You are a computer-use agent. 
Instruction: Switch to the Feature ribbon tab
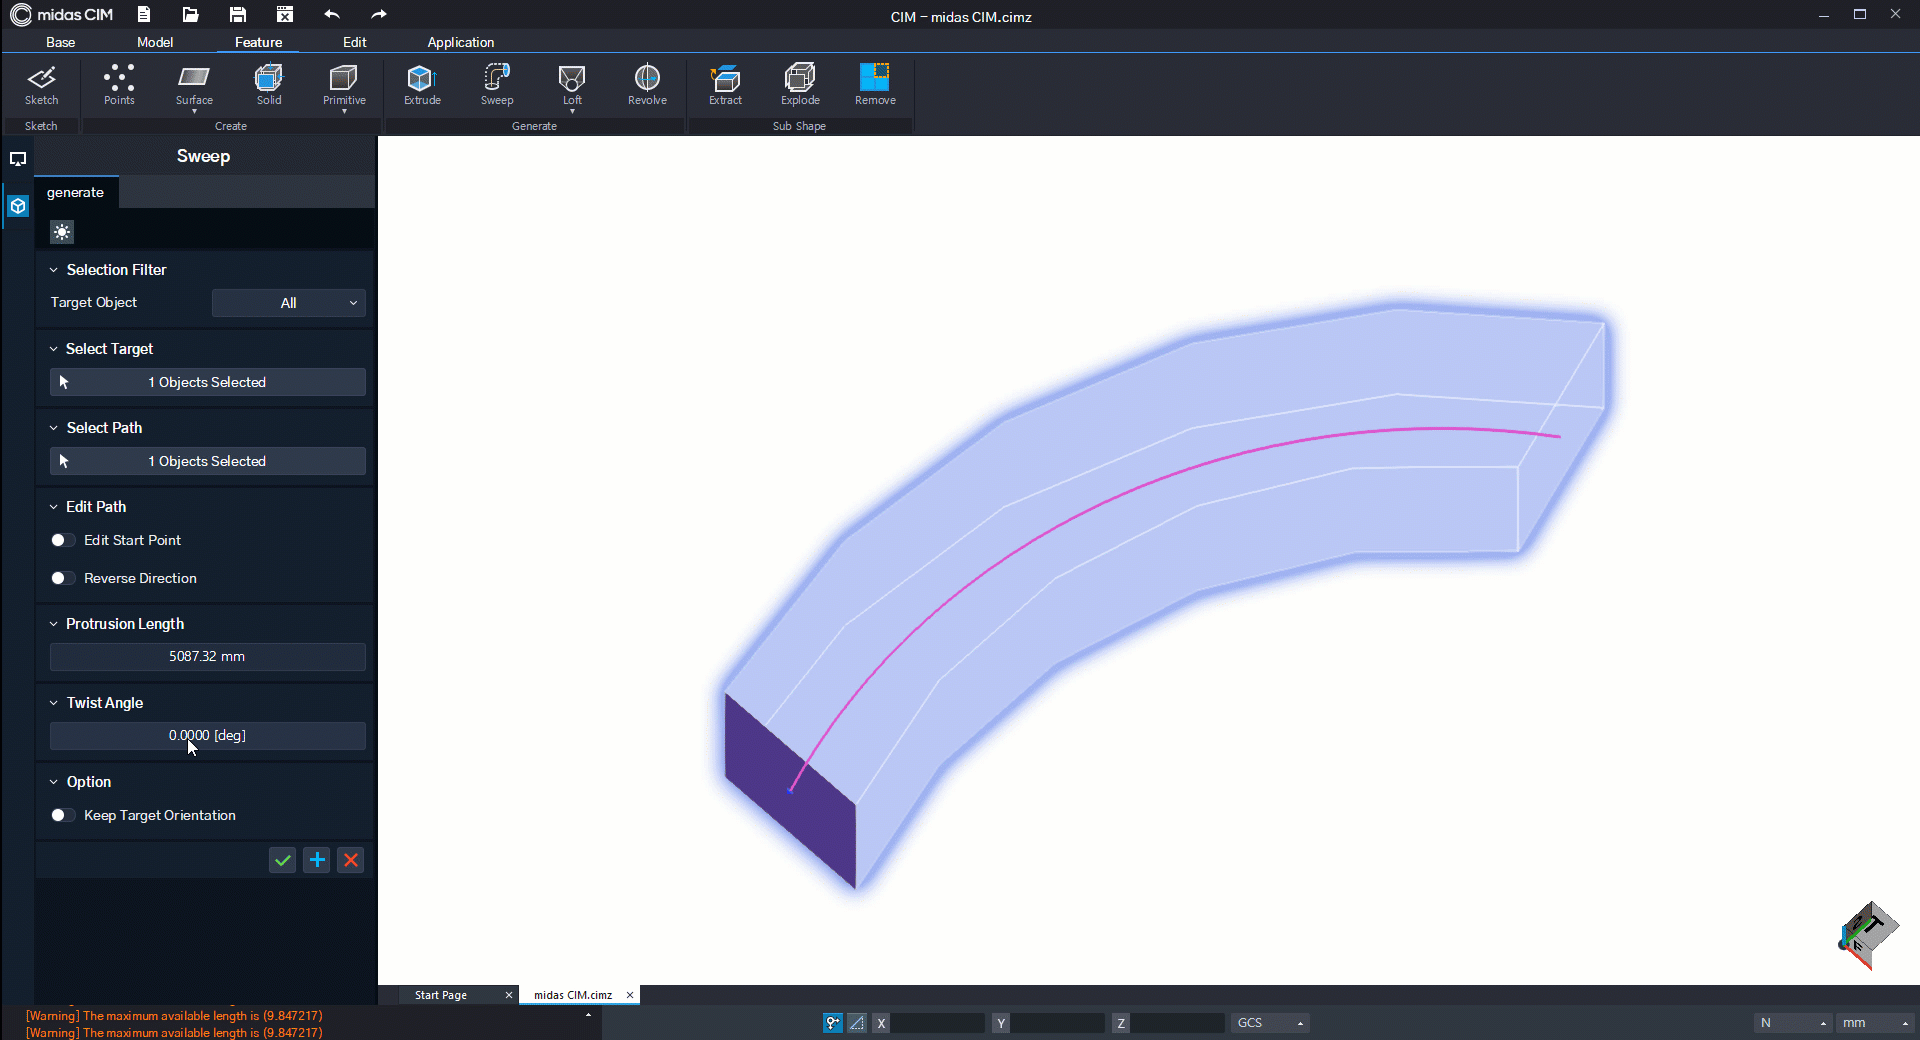pos(258,42)
